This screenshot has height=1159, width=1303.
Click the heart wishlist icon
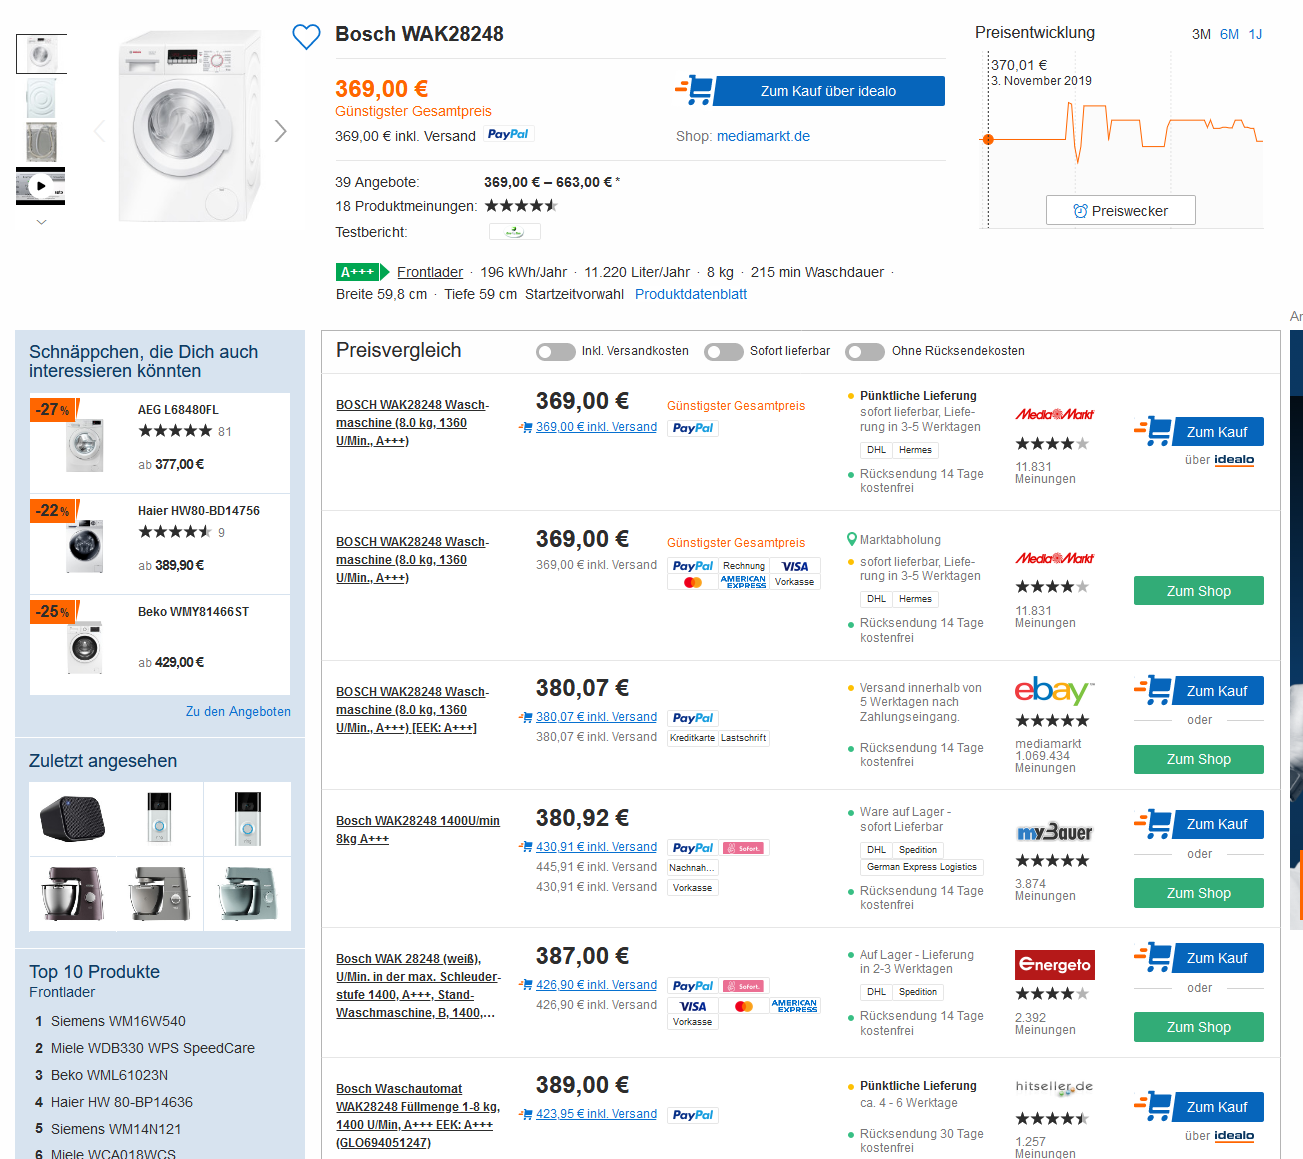click(306, 37)
